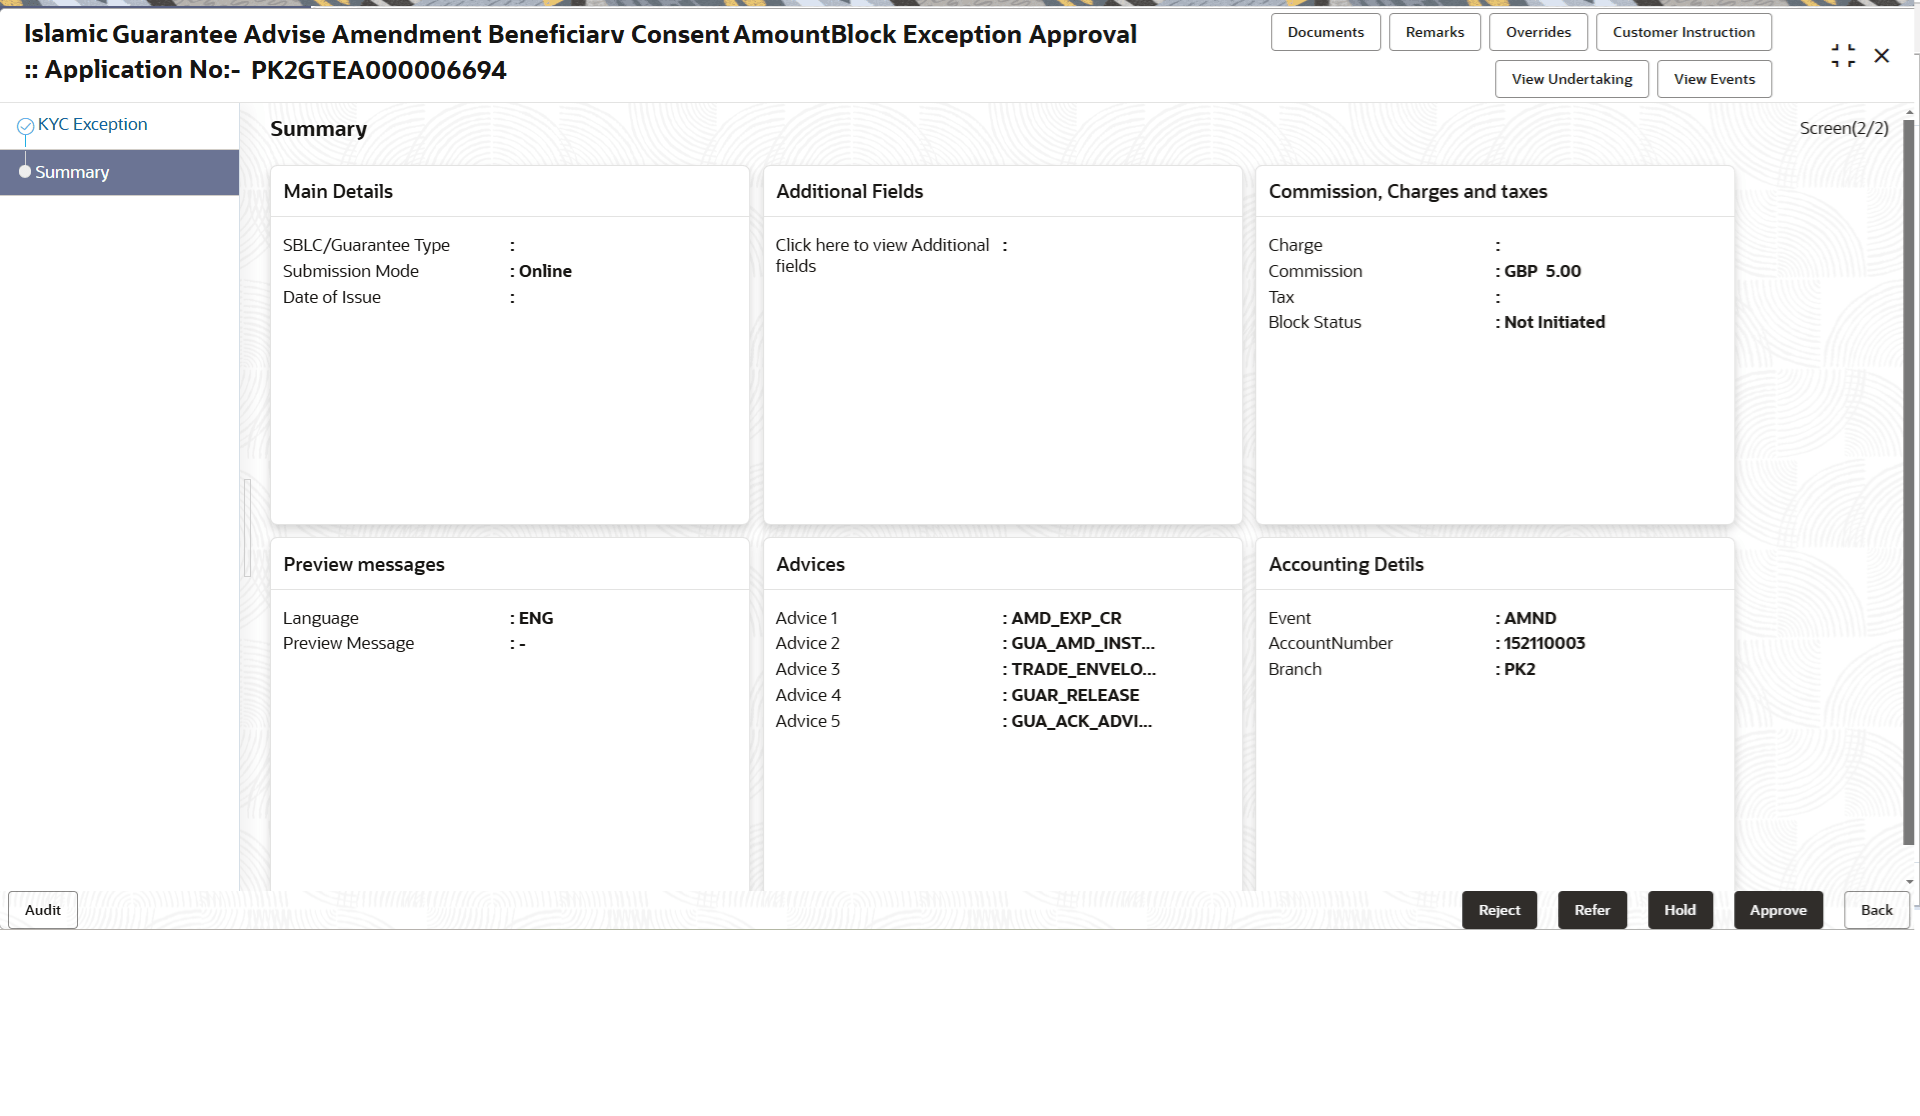The width and height of the screenshot is (1920, 1116).
Task: Open the View Events screen
Action: point(1713,78)
